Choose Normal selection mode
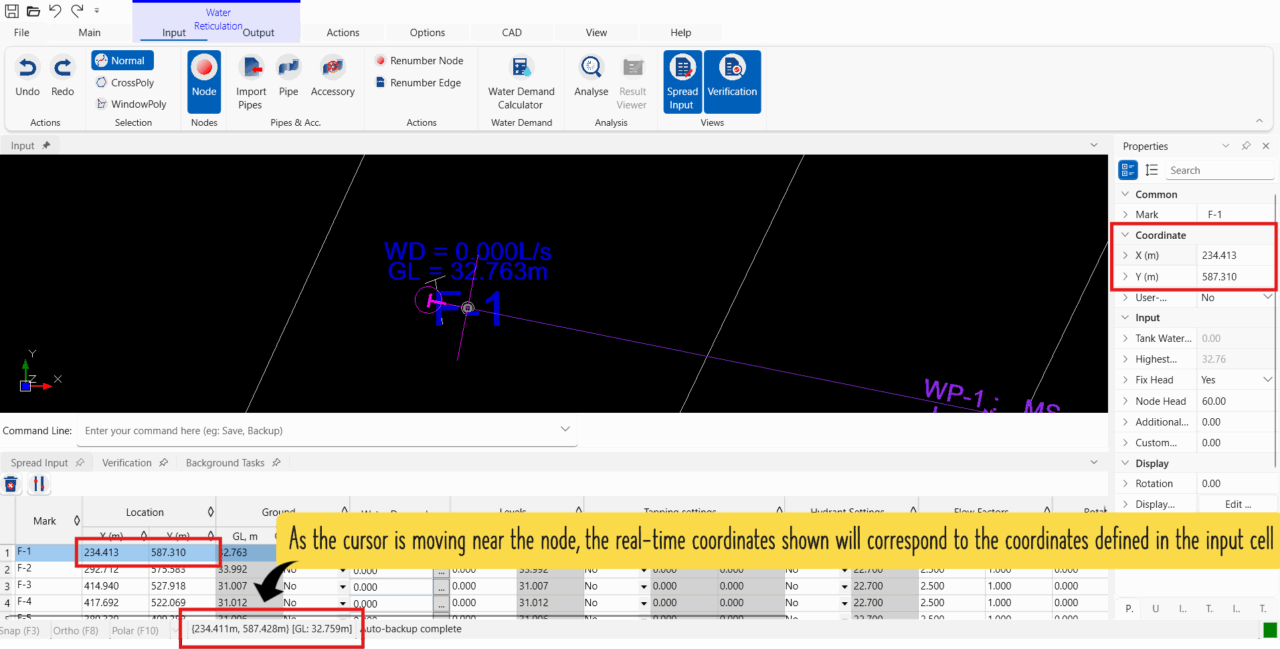 coord(122,61)
